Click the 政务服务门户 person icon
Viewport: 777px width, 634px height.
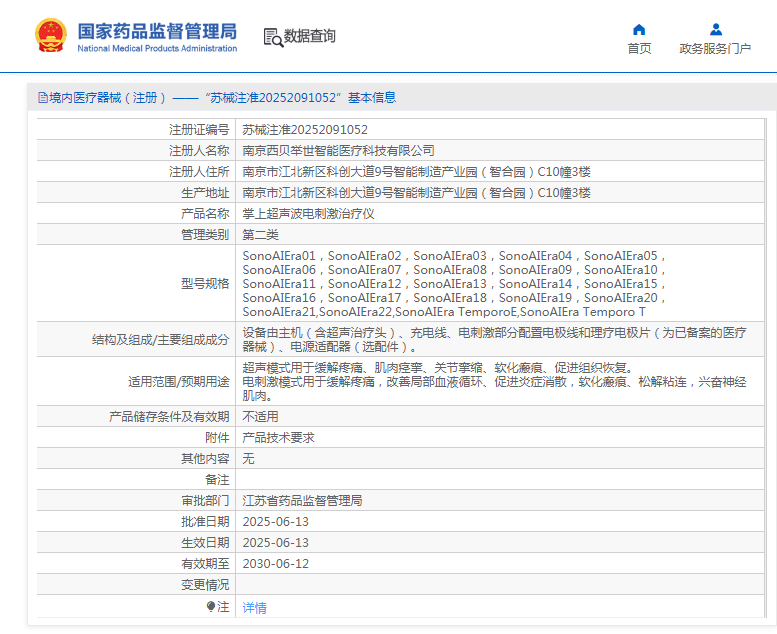tap(715, 29)
